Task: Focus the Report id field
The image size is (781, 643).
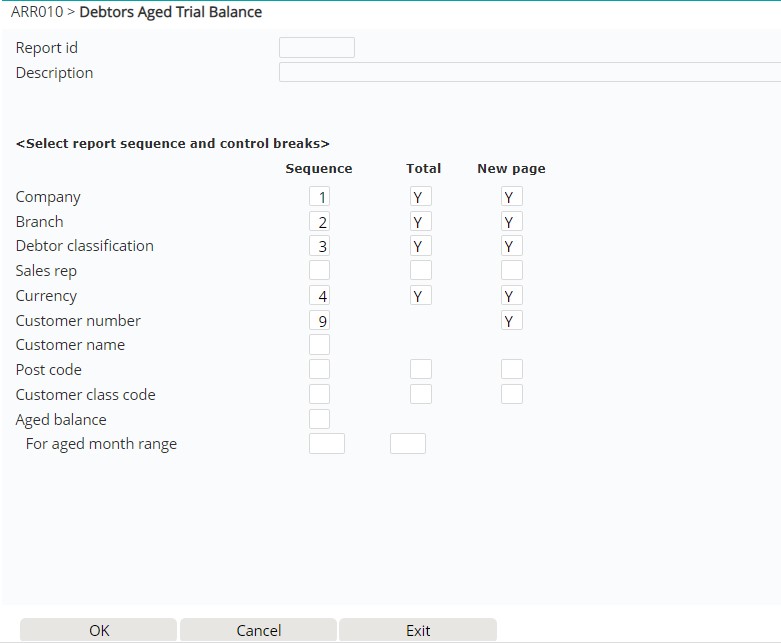Action: (x=316, y=48)
